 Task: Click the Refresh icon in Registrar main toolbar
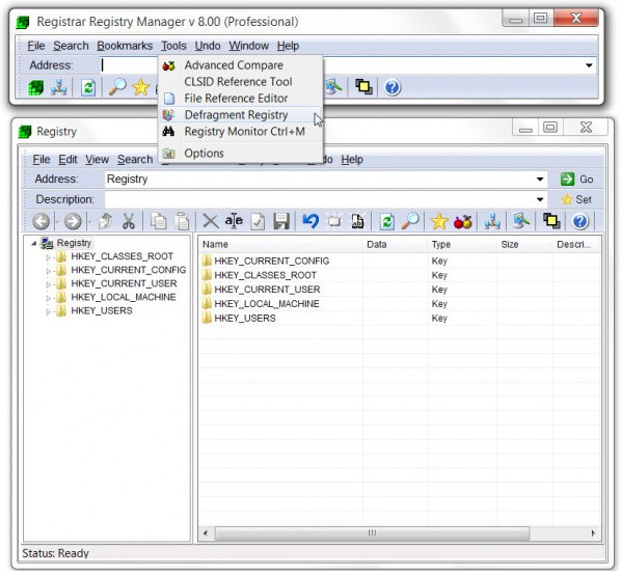pos(88,87)
